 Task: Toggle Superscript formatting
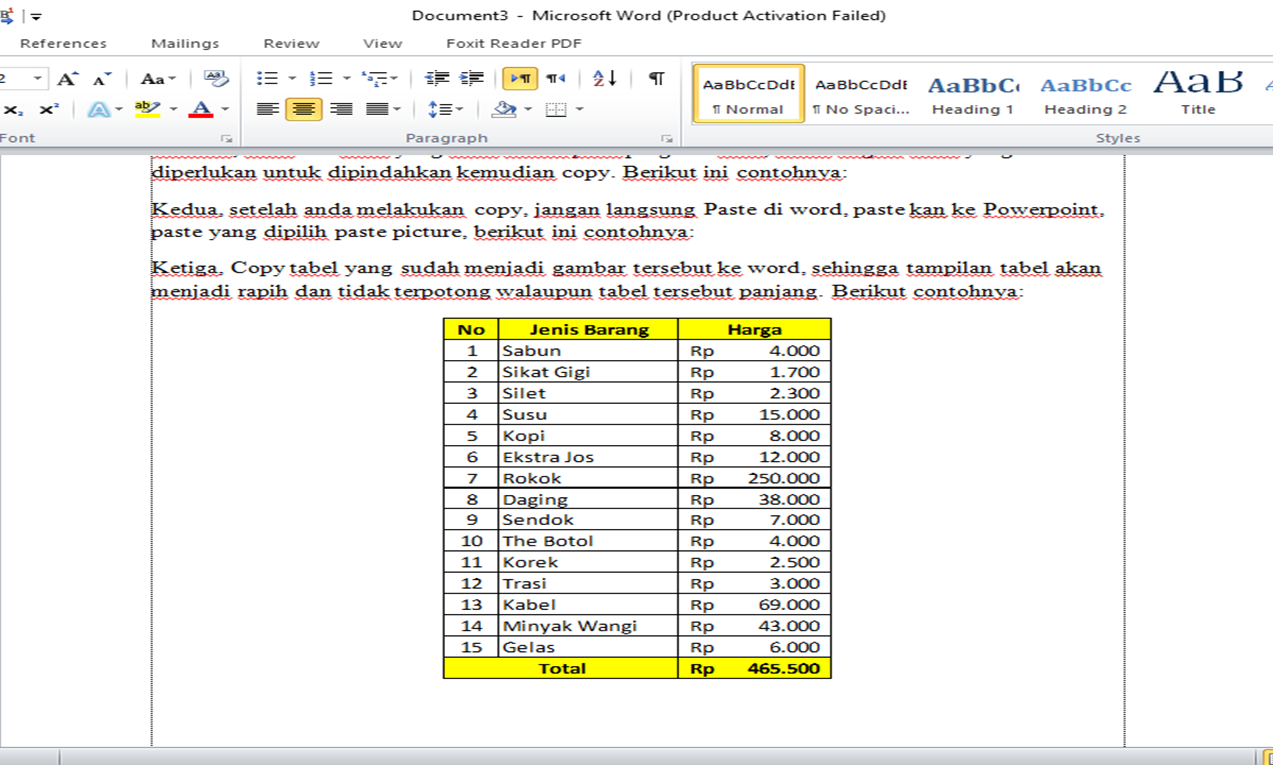[49, 109]
